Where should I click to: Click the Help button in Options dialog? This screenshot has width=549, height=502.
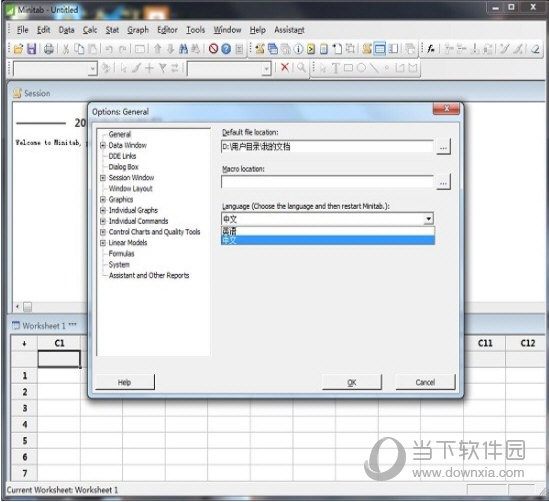[125, 382]
